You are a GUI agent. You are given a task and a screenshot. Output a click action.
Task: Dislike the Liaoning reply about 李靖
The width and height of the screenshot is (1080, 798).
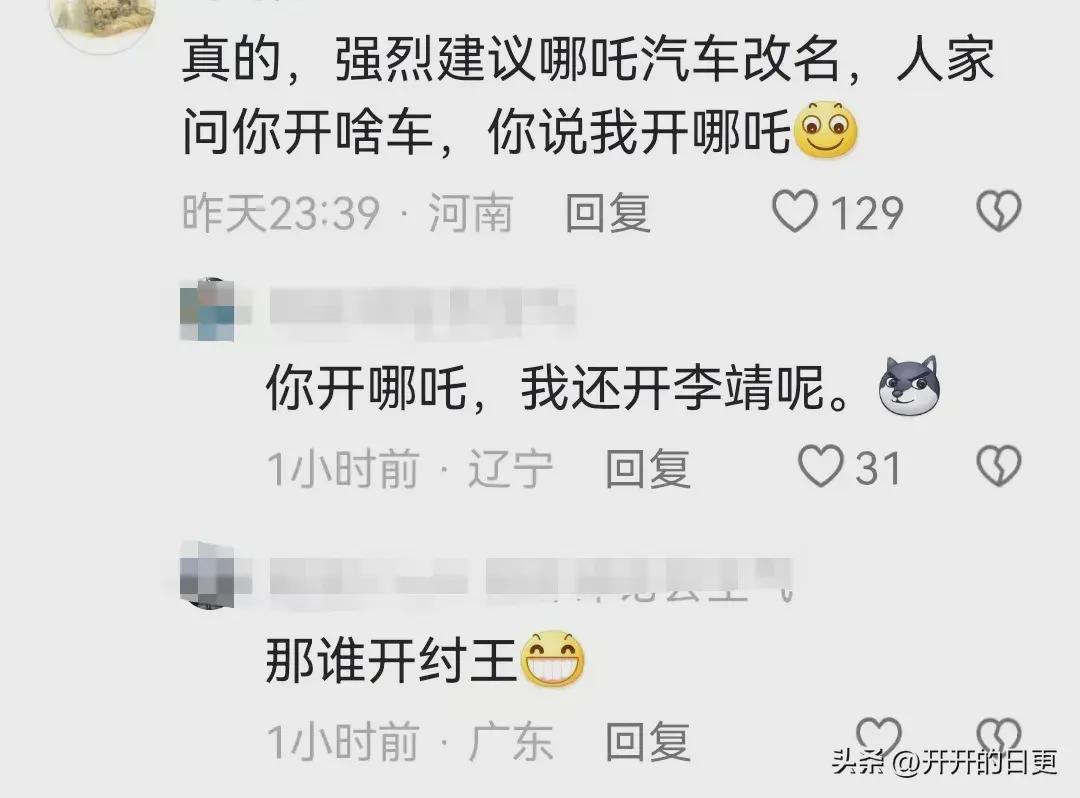999,467
